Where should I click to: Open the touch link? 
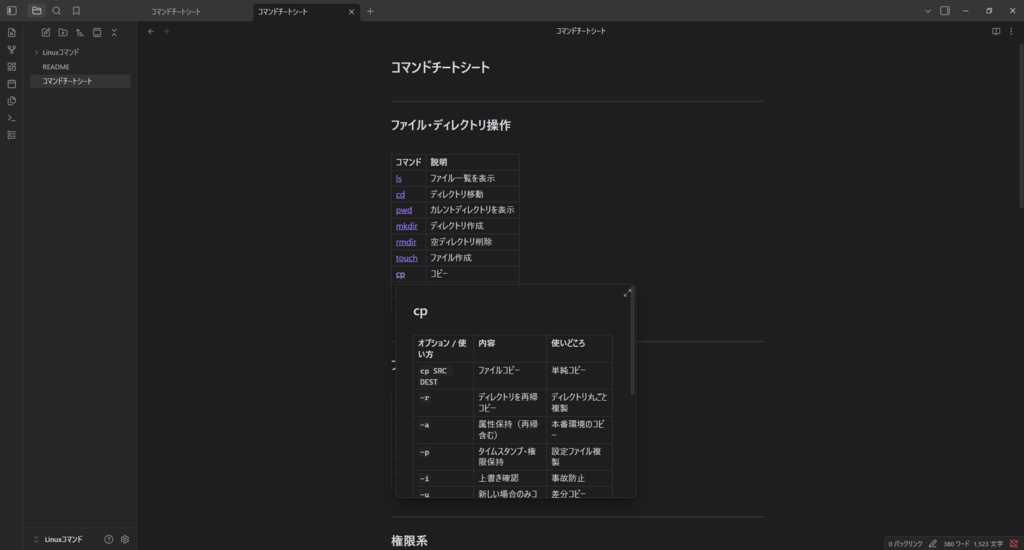pyautogui.click(x=406, y=258)
